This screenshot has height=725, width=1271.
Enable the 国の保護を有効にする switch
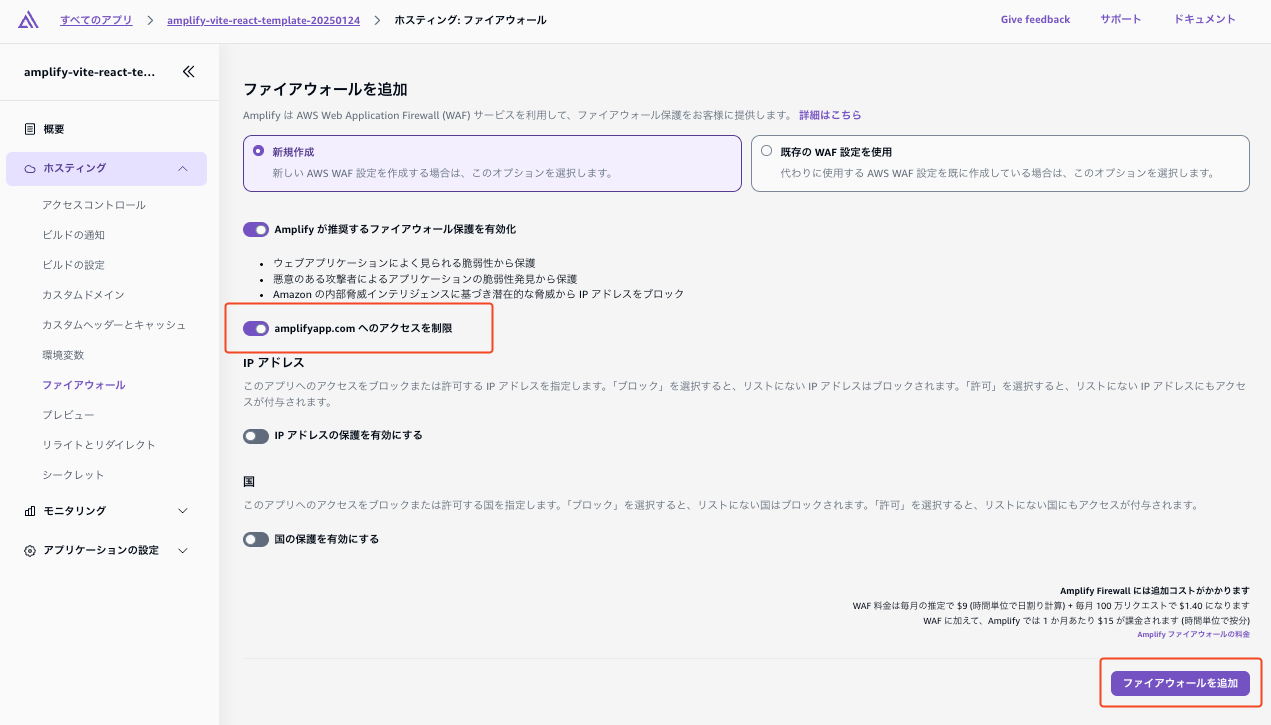[x=256, y=540]
